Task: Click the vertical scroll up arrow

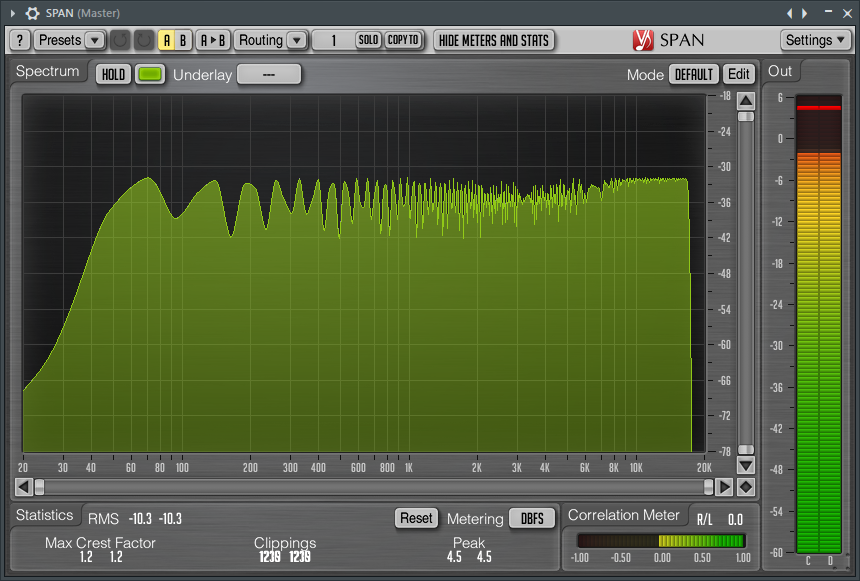Action: point(746,101)
